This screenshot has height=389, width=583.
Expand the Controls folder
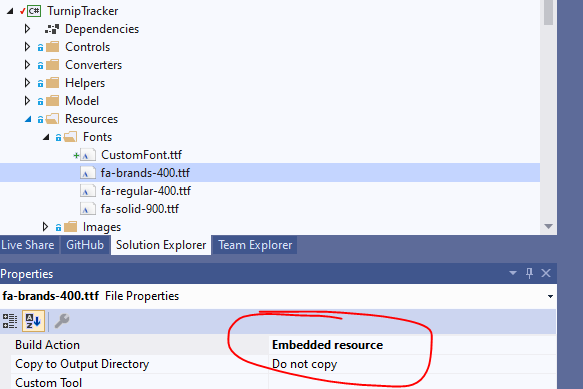tap(27, 46)
